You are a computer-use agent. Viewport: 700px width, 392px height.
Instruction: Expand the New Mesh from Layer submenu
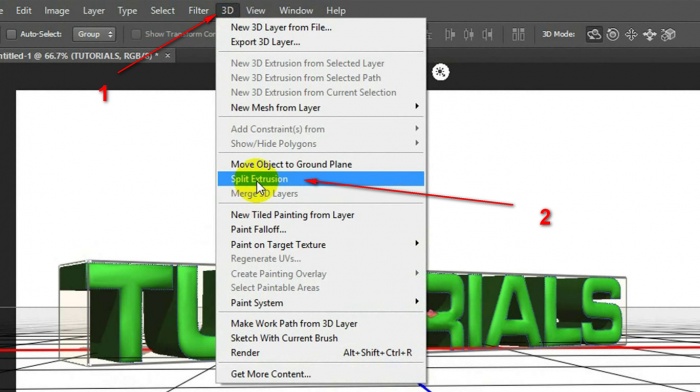tap(321, 108)
